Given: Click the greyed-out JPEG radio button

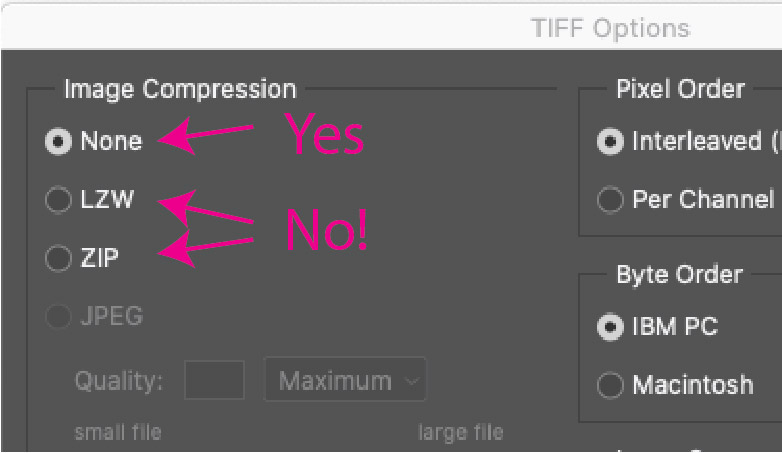Looking at the screenshot, I should point(59,317).
